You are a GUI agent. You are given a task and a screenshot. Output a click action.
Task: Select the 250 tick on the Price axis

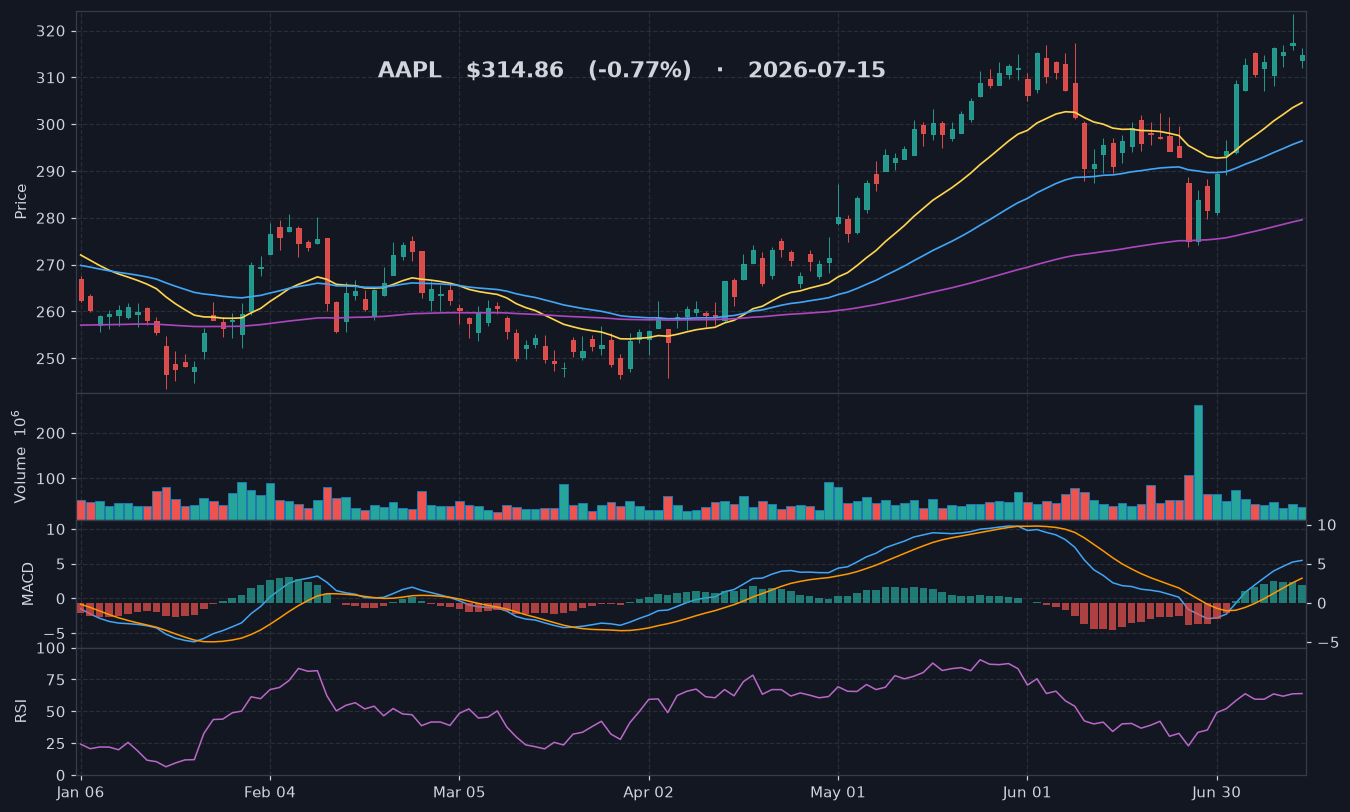53,359
